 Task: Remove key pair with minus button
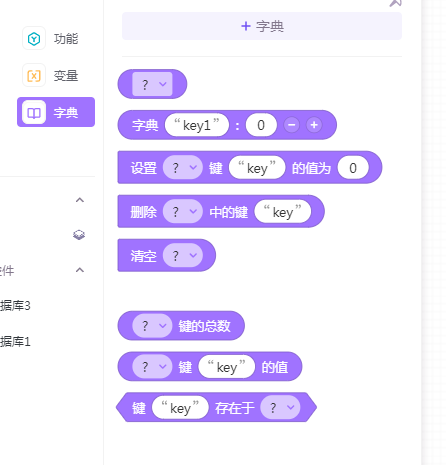292,125
